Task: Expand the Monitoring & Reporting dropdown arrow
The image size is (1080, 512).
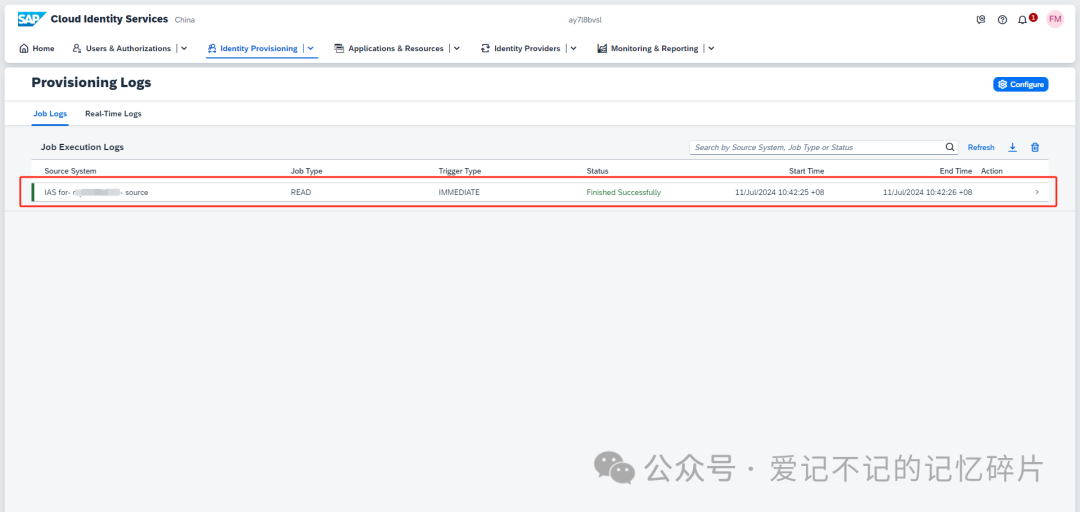Action: pos(712,48)
